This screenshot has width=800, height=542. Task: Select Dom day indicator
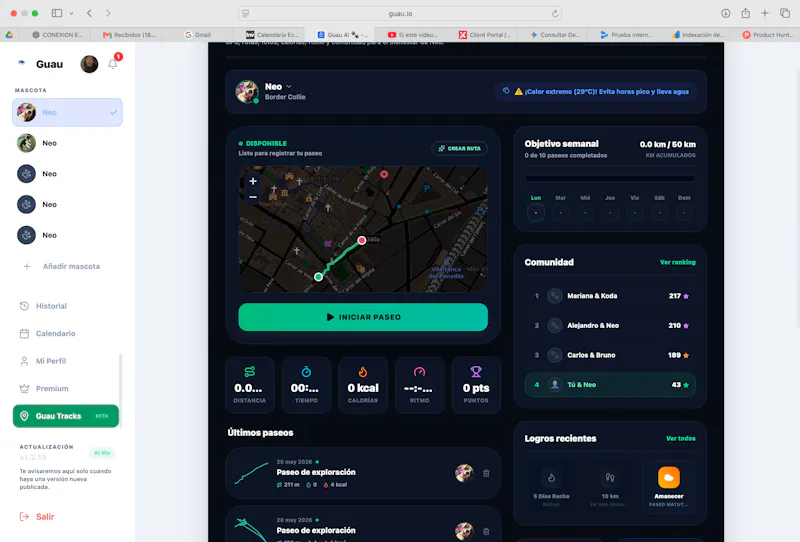coord(684,212)
